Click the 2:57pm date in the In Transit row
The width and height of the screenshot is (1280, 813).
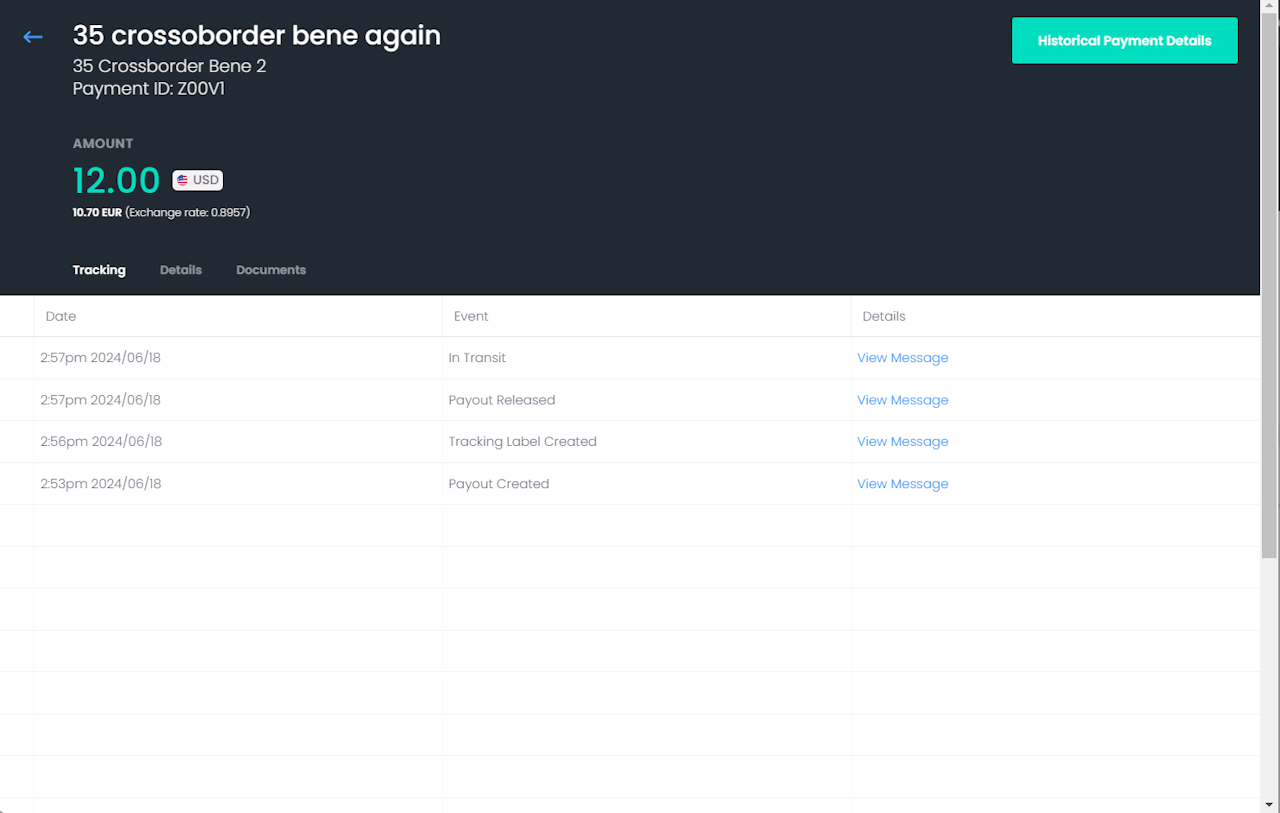101,358
